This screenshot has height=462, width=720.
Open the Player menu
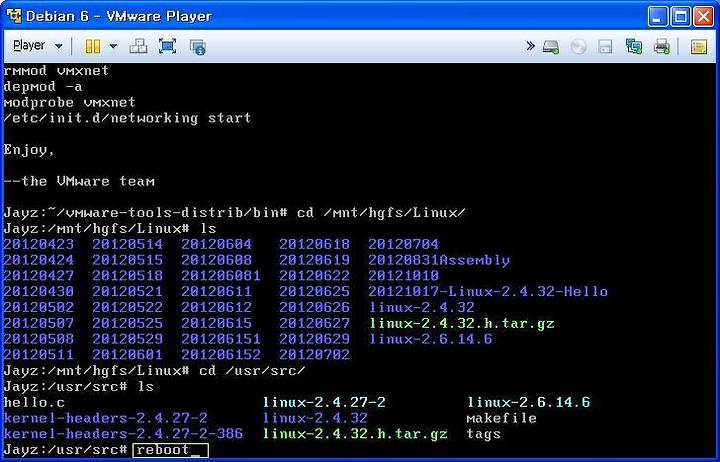(x=37, y=45)
